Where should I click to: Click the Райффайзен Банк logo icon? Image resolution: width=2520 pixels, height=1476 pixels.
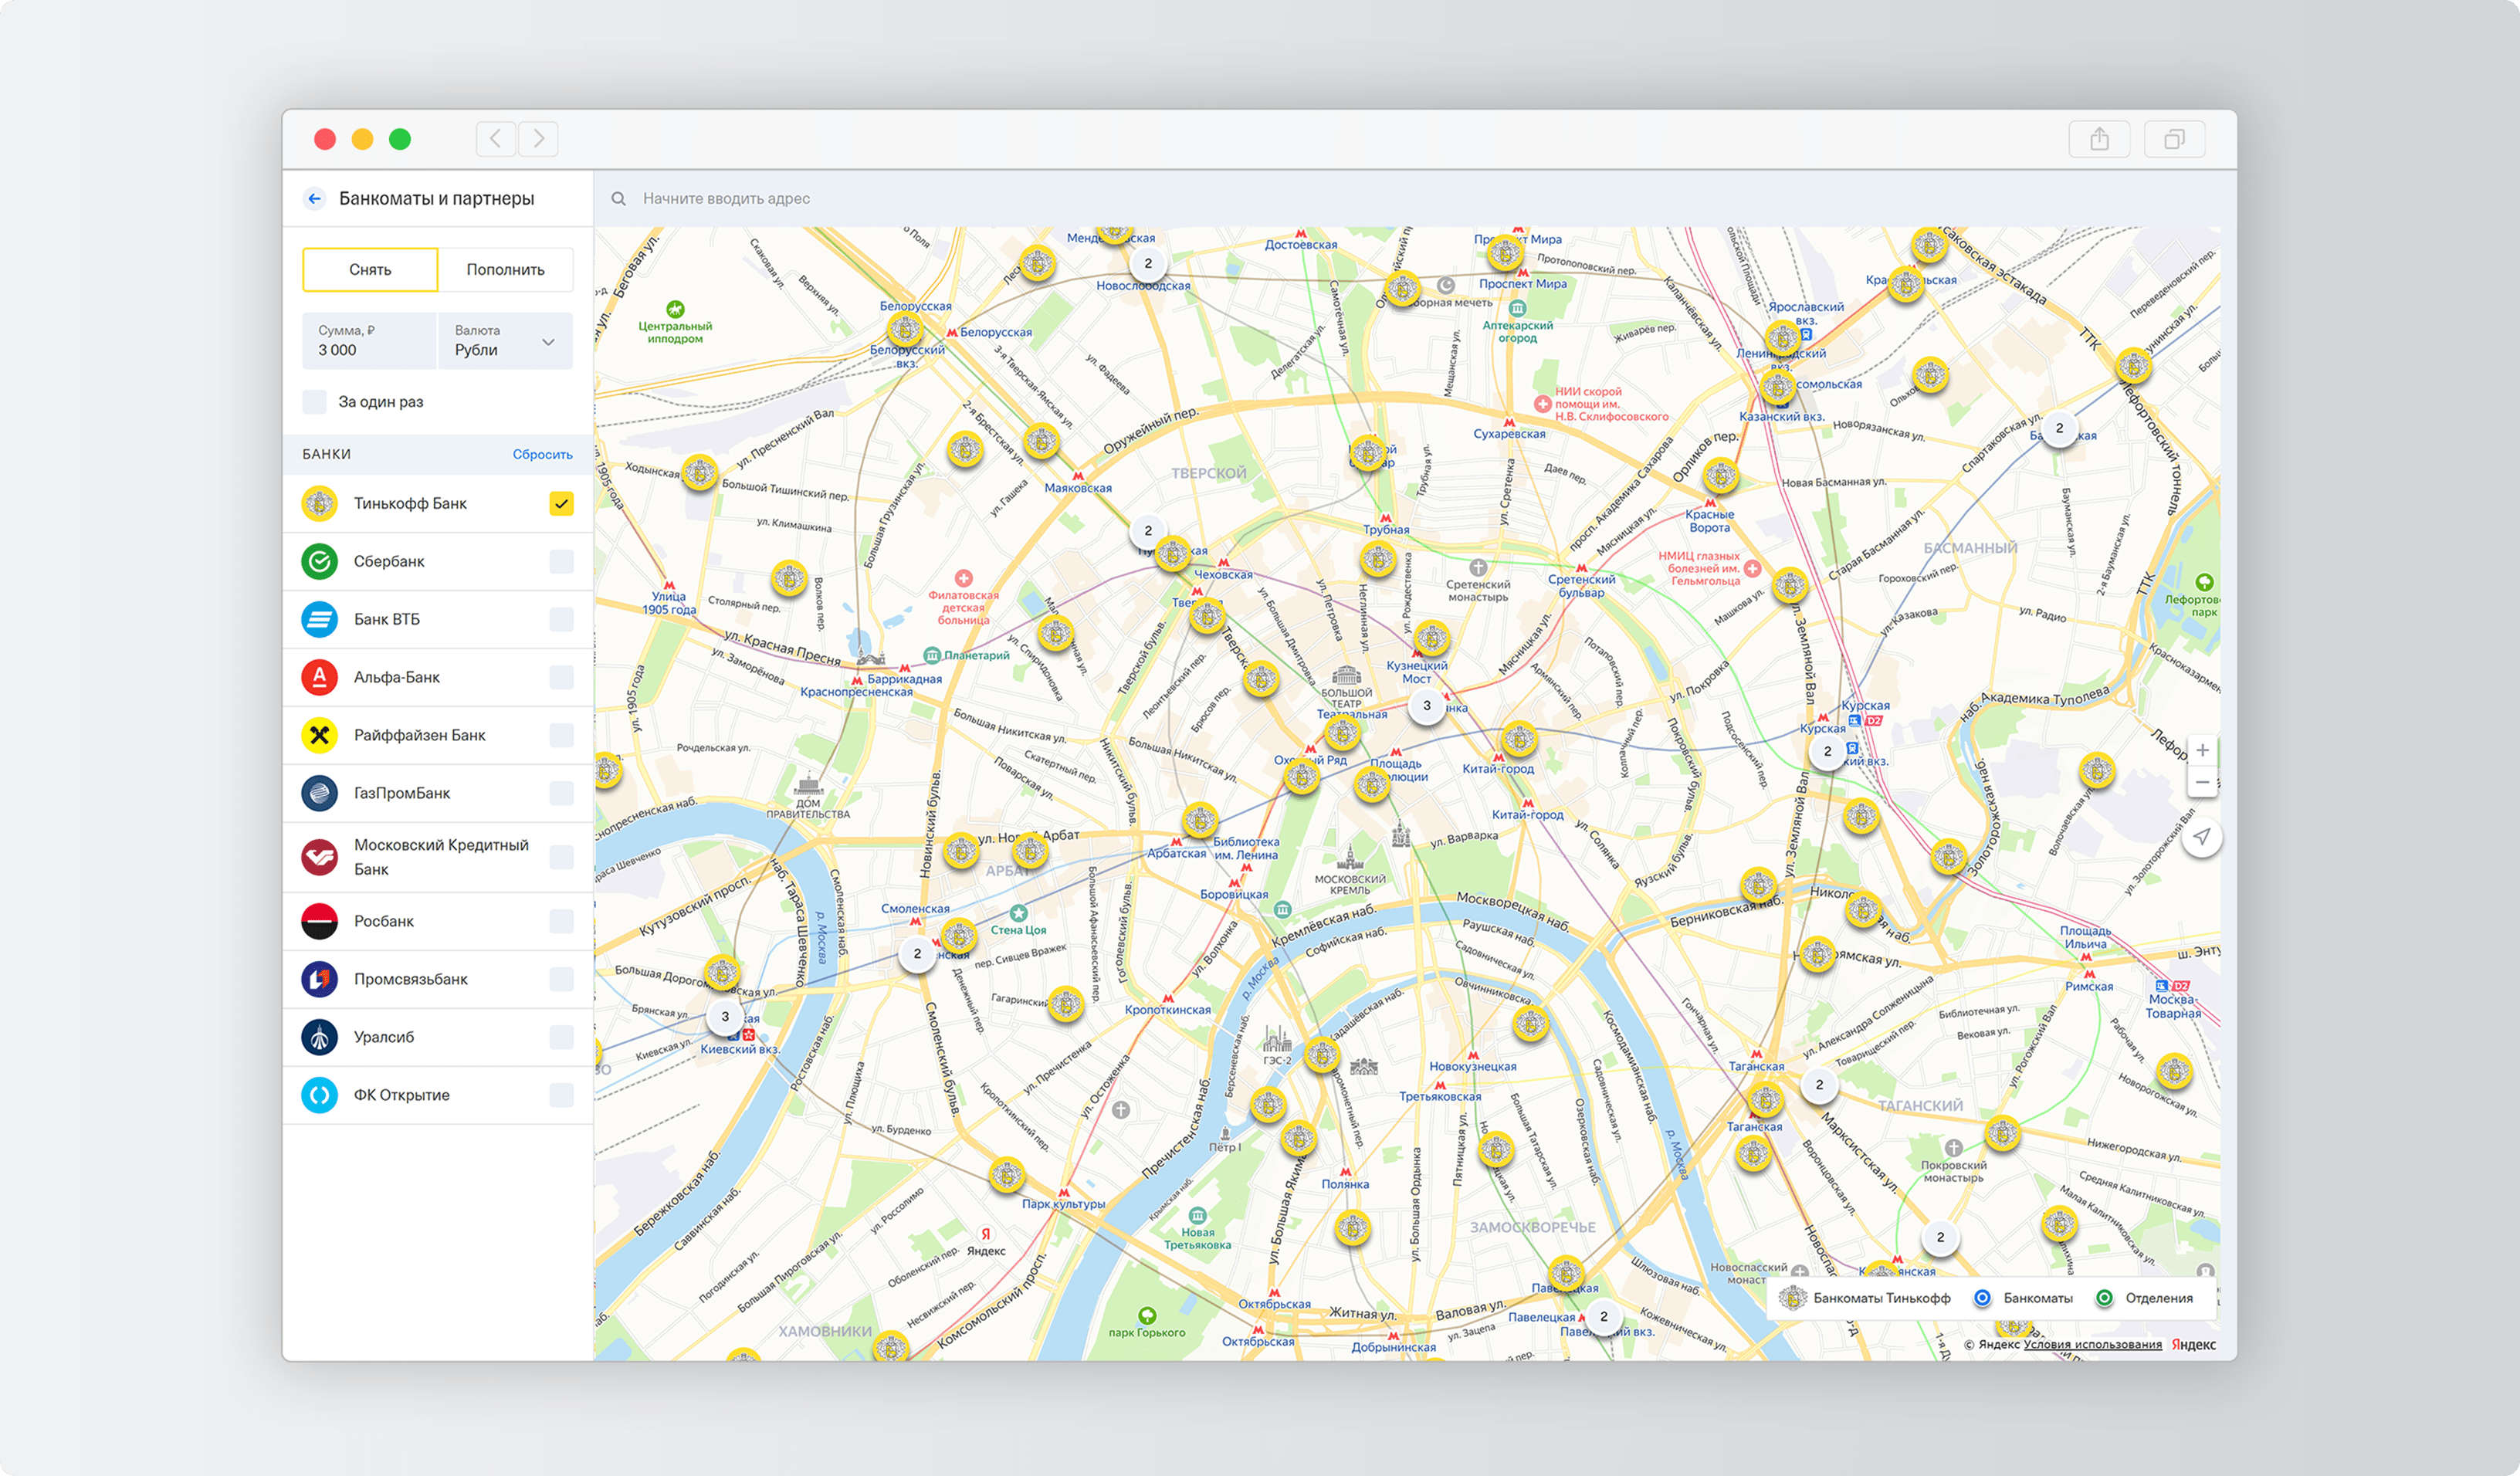pos(320,735)
